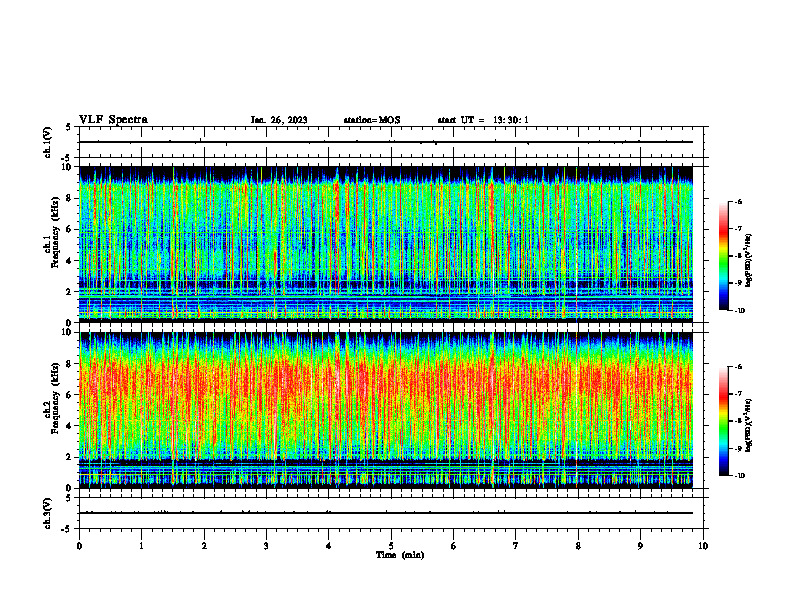Click the ch.1(V) waveform trace
The image size is (792, 612).
pyautogui.click(x=386, y=142)
